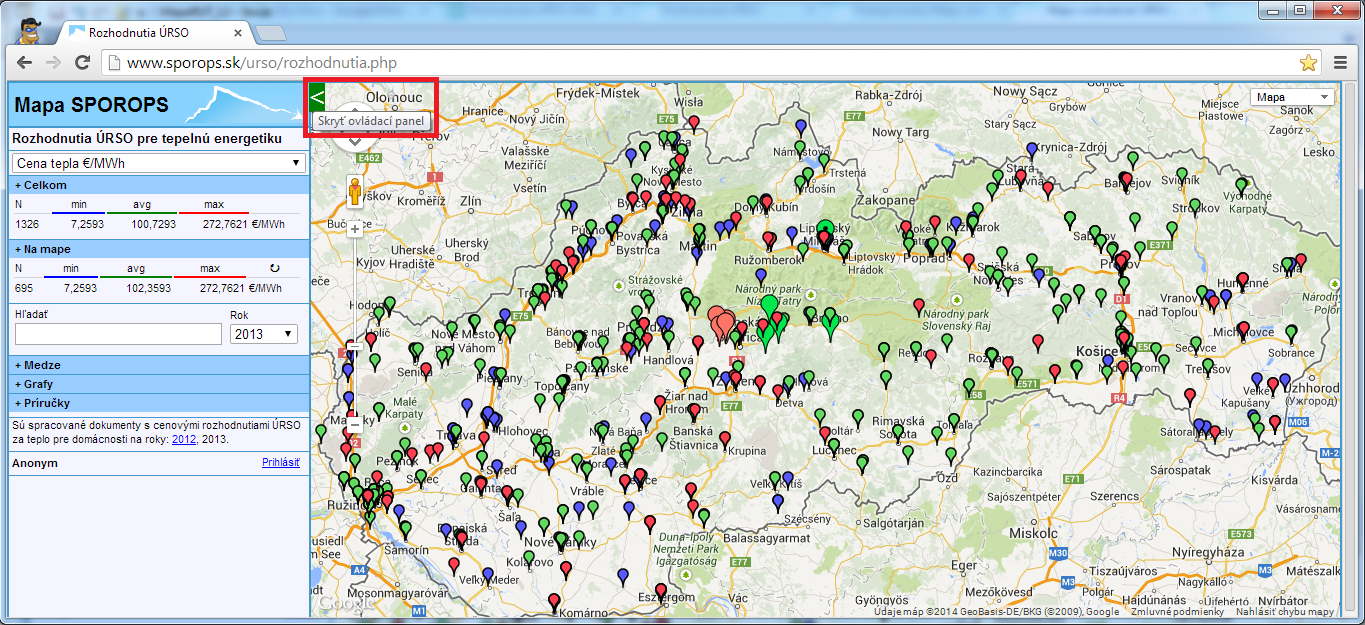Select the Rozhodnutia ÚRSO pre tepelnú energetiku title
1365x625 pixels.
pos(147,139)
